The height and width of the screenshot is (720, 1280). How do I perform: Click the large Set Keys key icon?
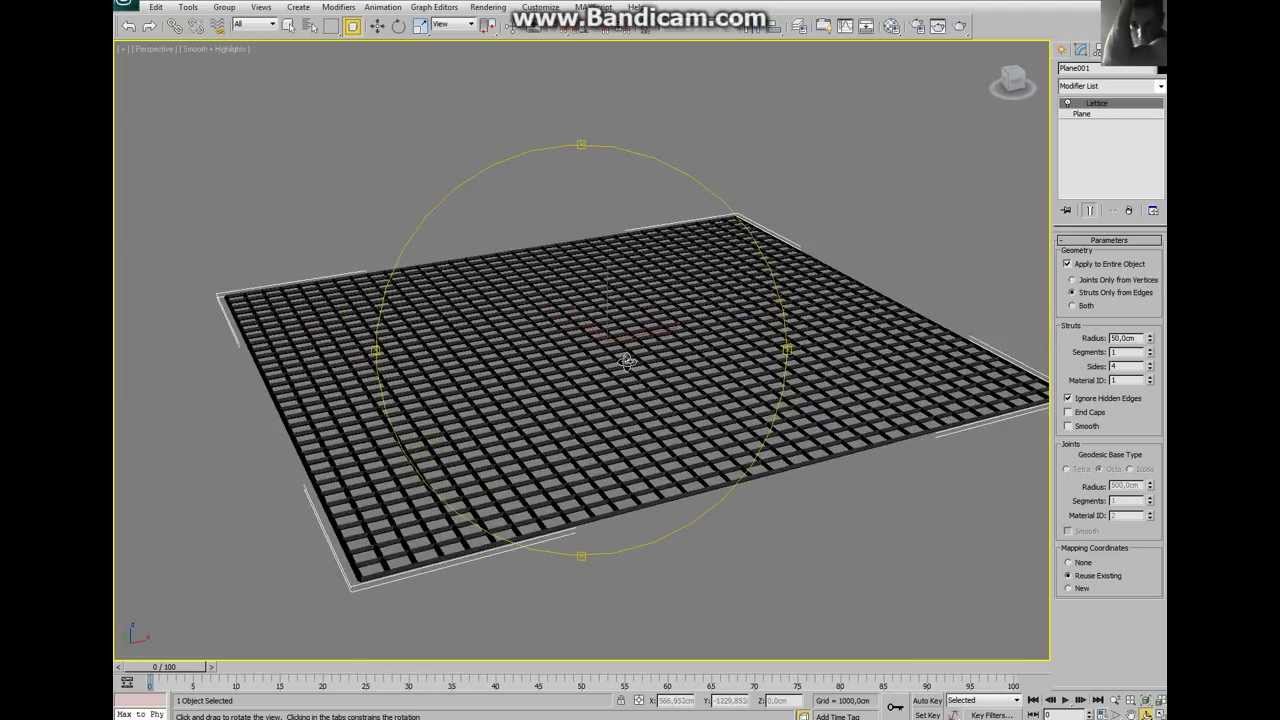click(x=895, y=707)
